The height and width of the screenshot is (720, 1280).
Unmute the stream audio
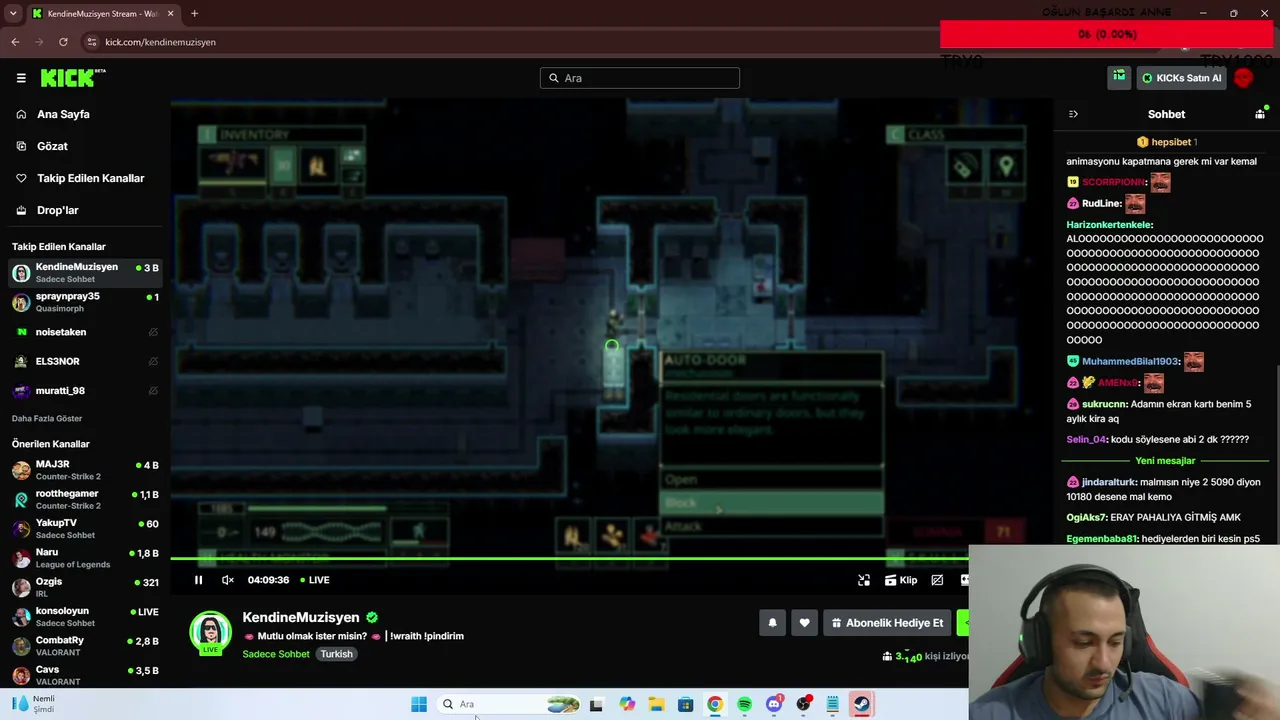coord(228,580)
